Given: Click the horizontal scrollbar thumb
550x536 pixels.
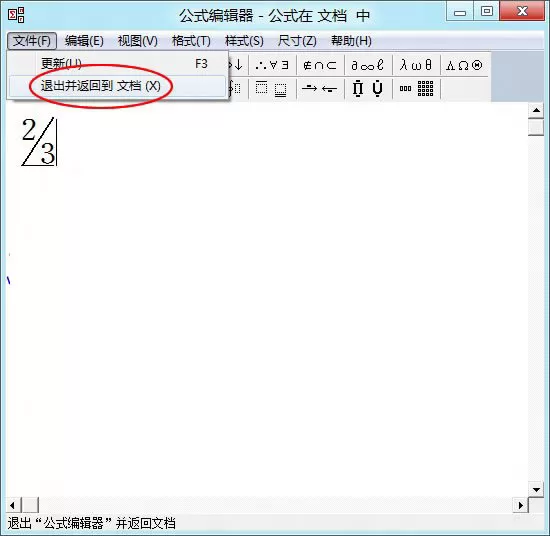Looking at the screenshot, I should 30,505.
